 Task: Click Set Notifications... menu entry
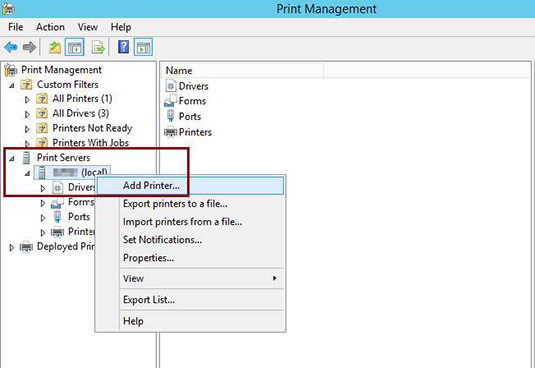point(162,240)
